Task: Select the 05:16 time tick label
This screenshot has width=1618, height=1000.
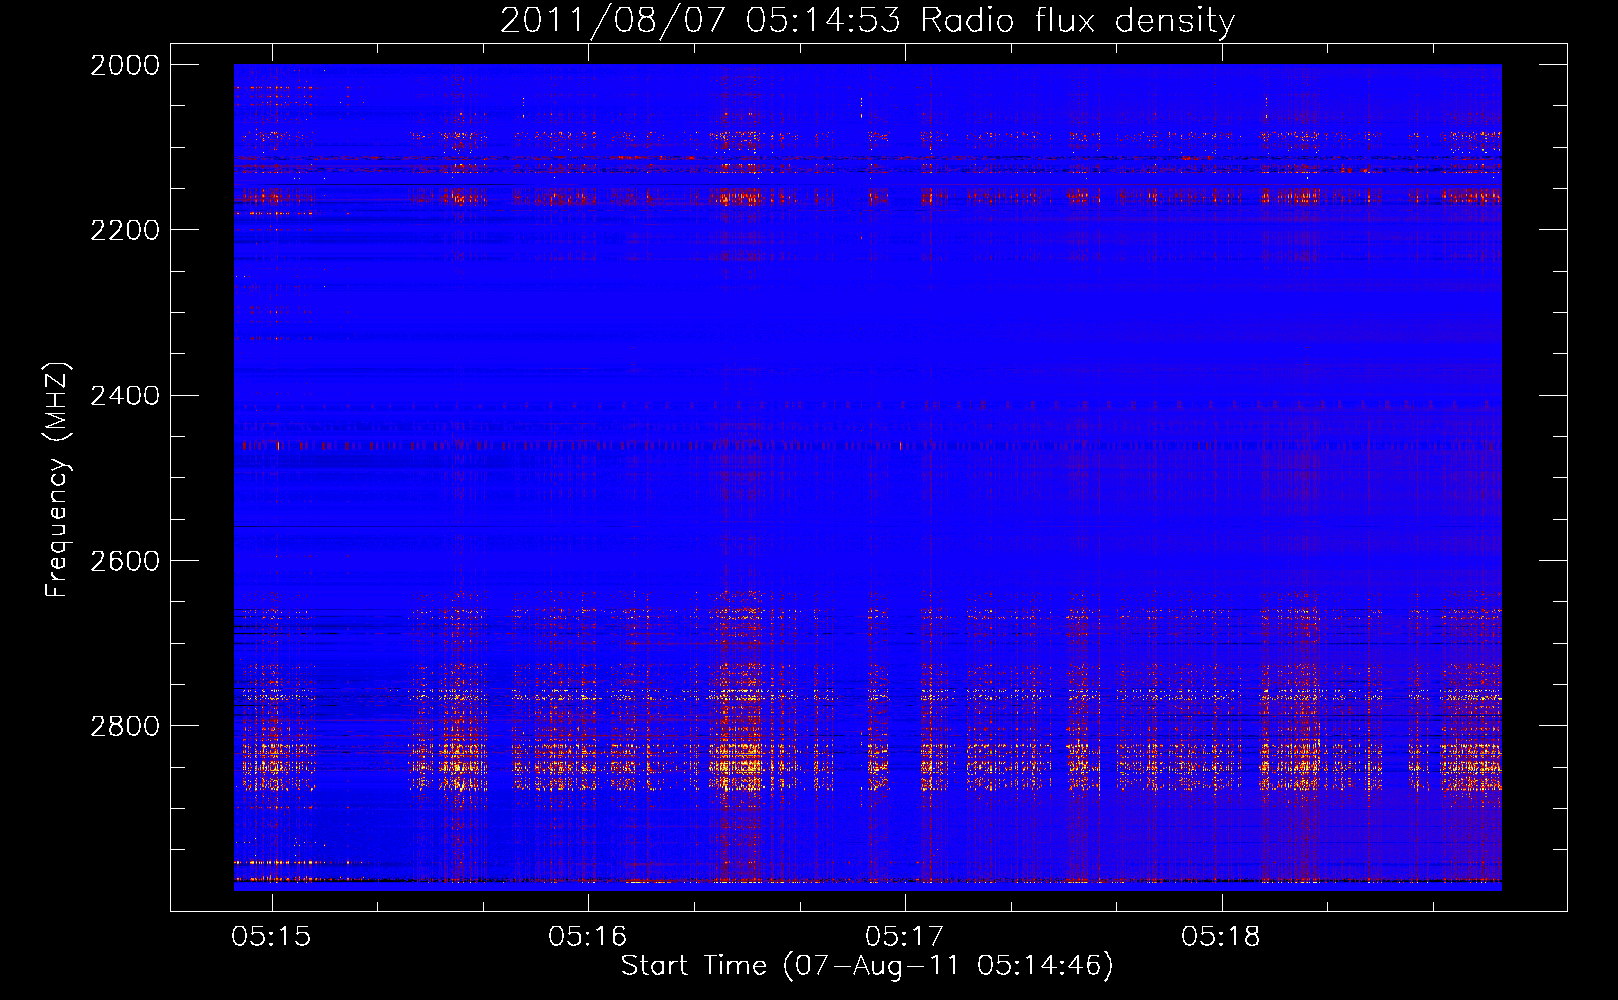Action: [x=588, y=936]
